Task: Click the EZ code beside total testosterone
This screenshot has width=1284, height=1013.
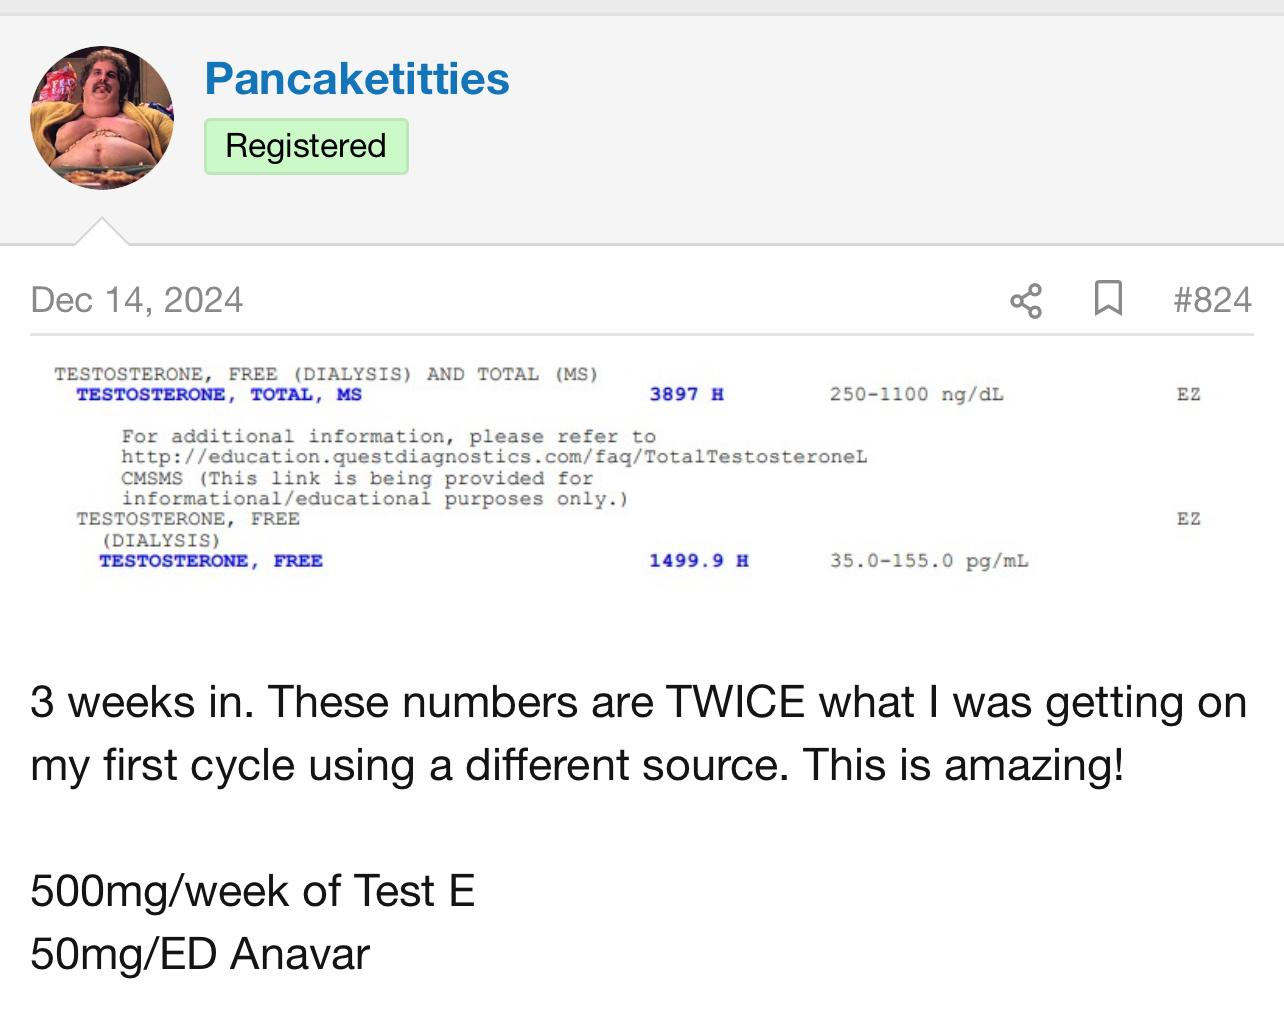Action: [1188, 394]
